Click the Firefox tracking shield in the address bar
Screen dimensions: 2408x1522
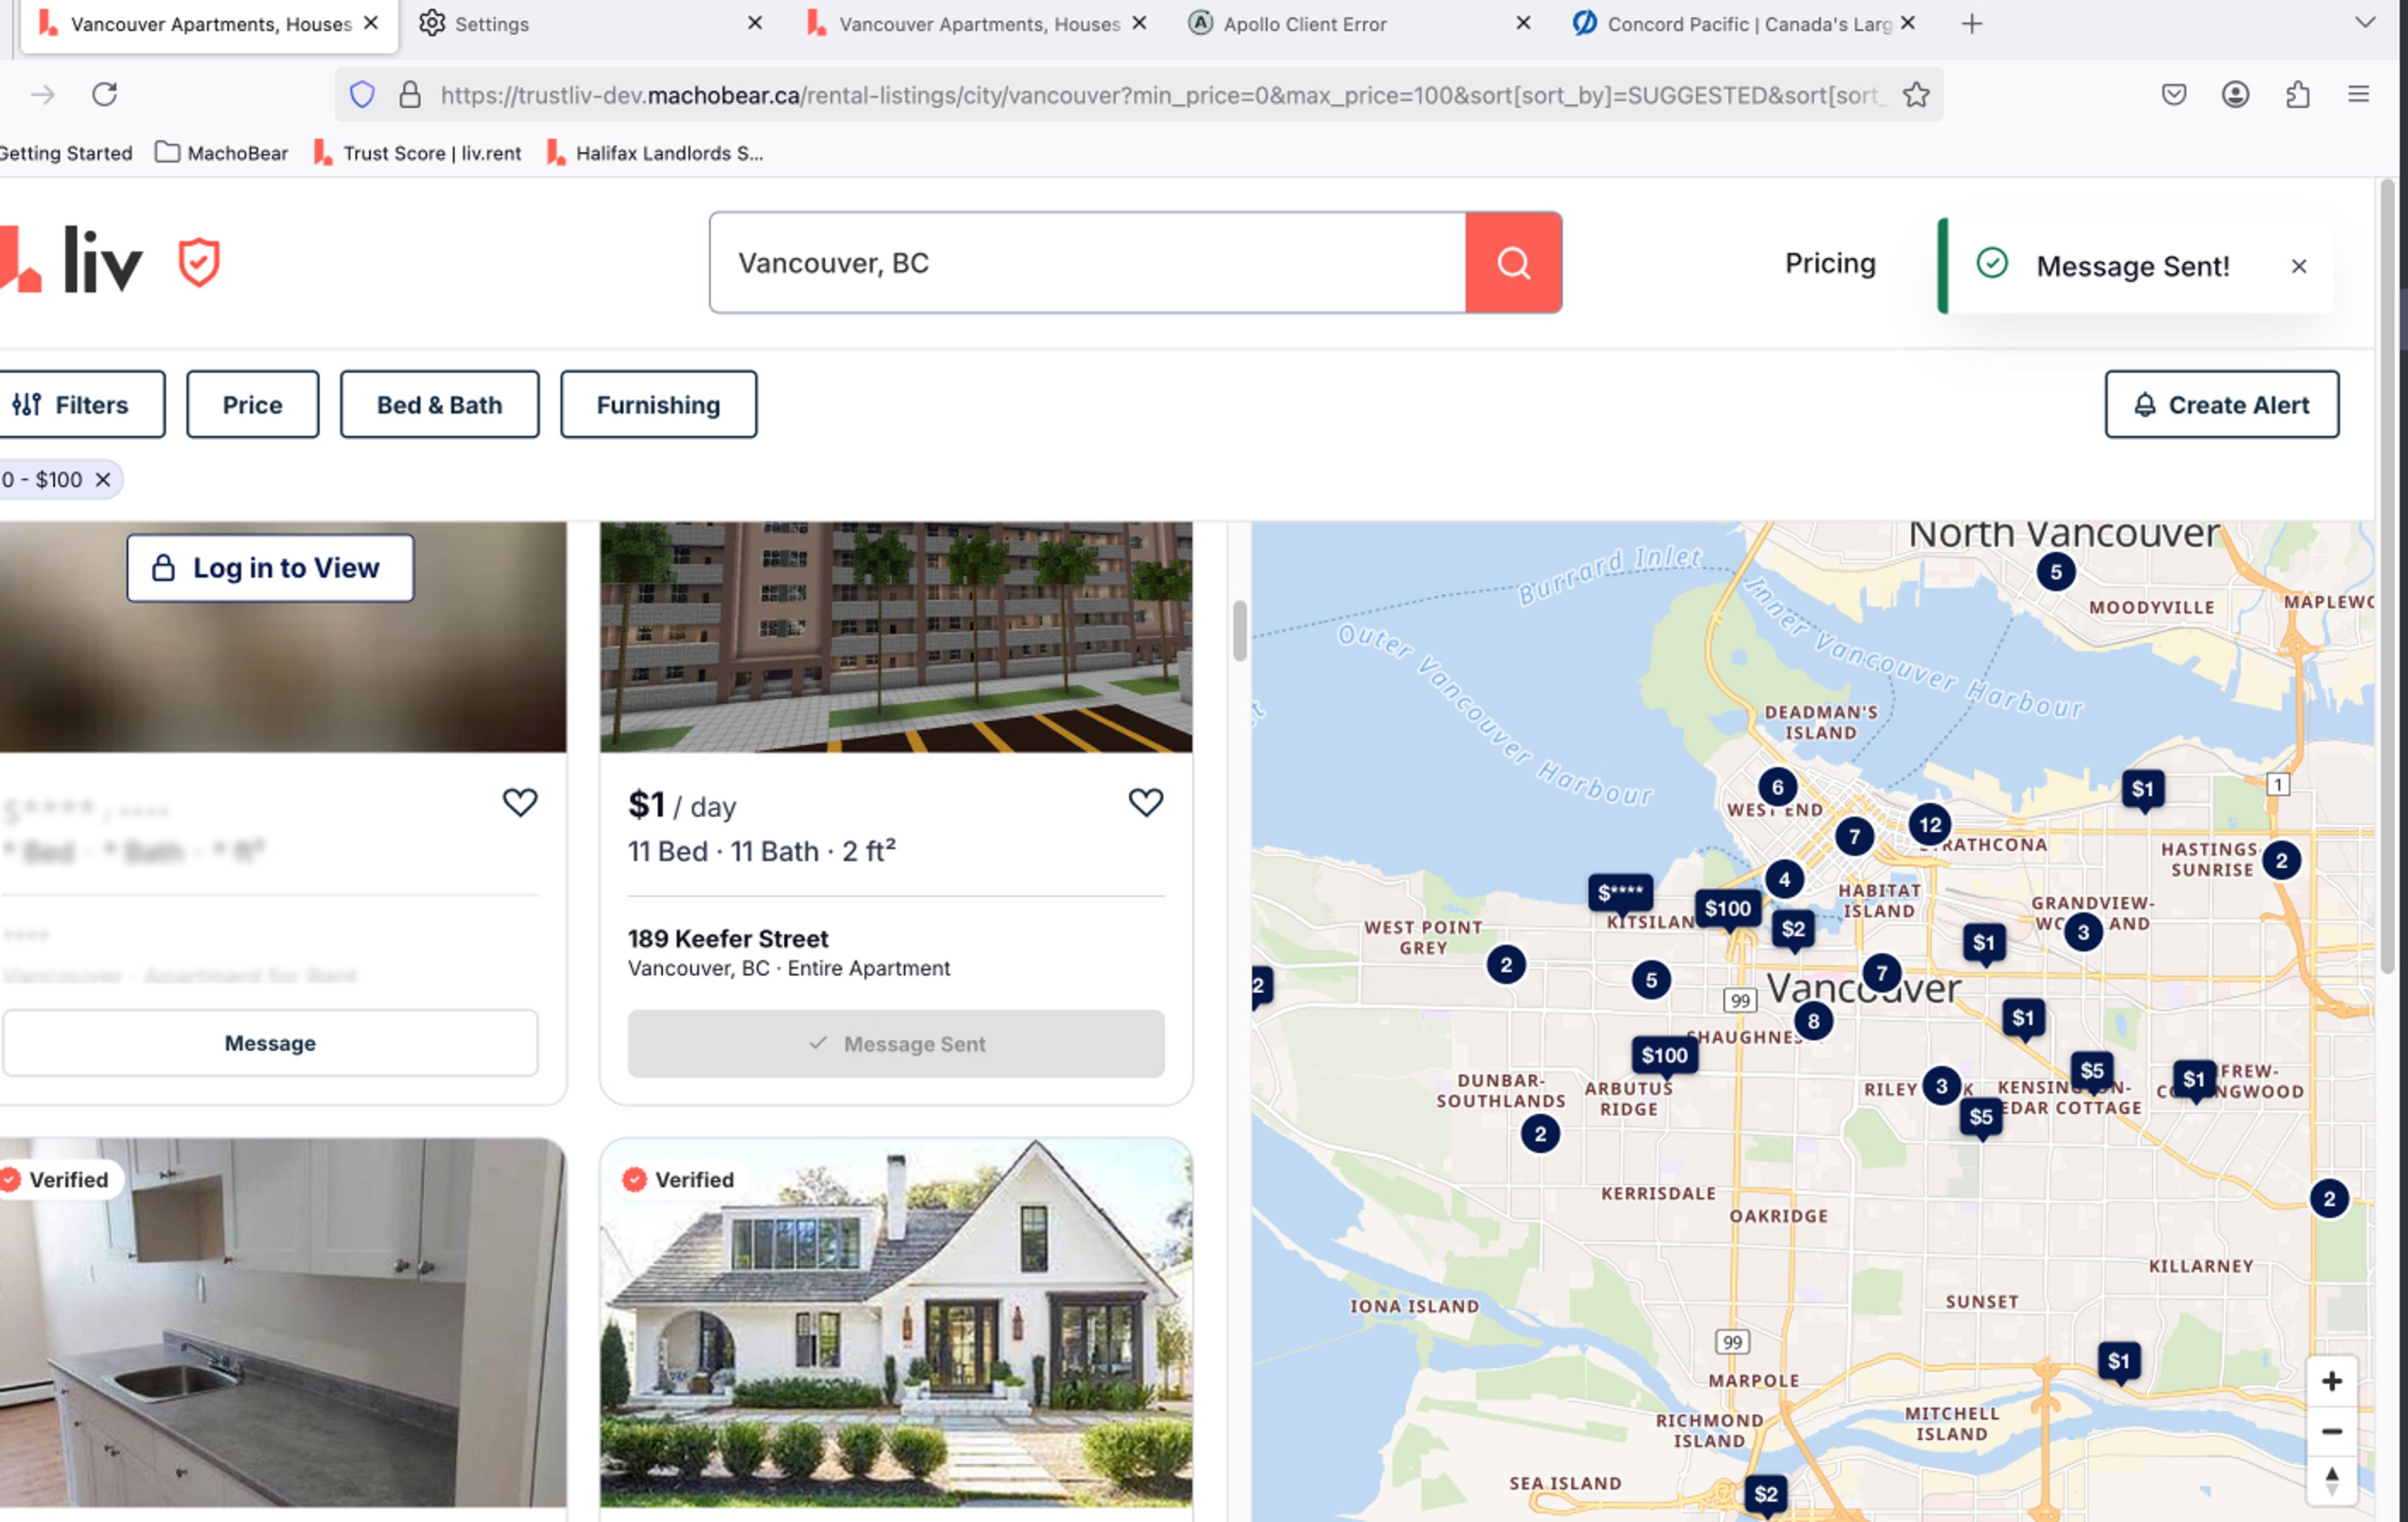click(x=362, y=94)
